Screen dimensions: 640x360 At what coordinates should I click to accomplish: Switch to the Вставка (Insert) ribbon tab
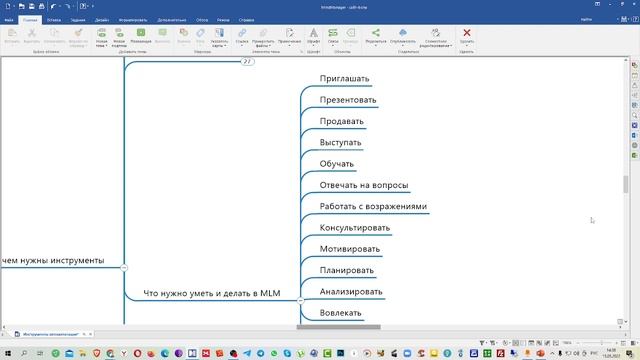tap(53, 20)
